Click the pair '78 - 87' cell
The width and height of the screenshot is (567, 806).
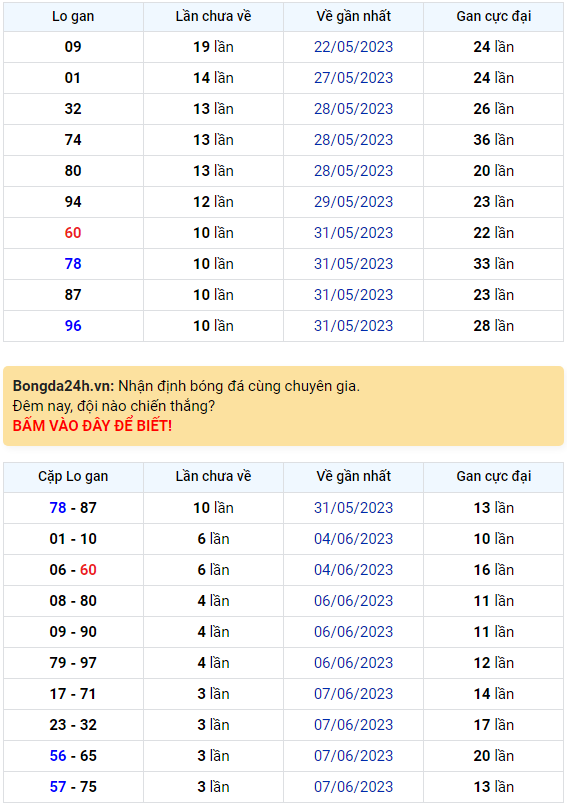[x=74, y=508]
